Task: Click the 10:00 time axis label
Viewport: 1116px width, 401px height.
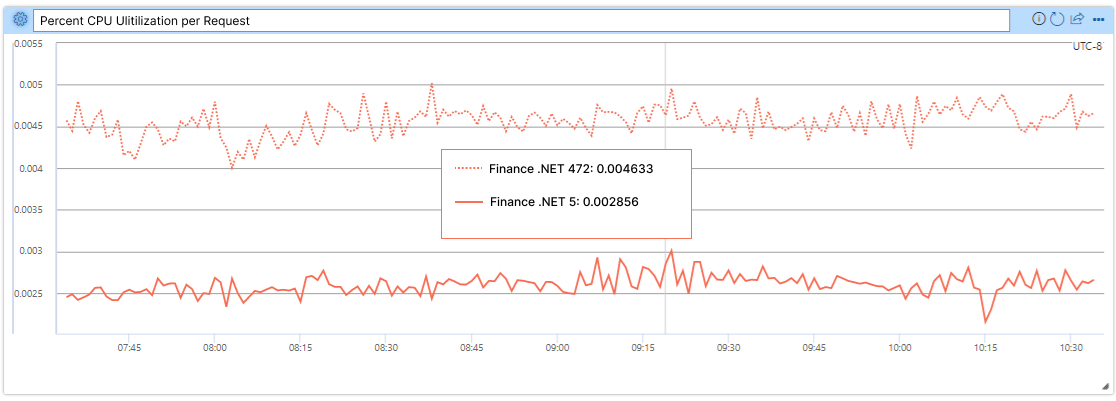Action: (900, 348)
